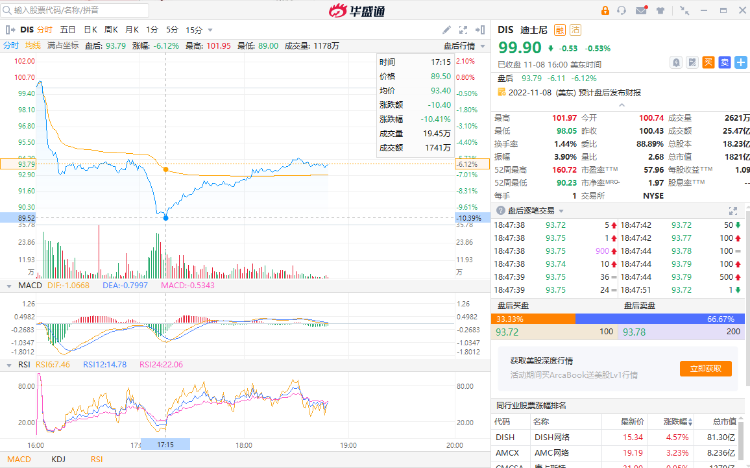Click the notes icon beside the bell
750x468 pixels.
[x=692, y=62]
